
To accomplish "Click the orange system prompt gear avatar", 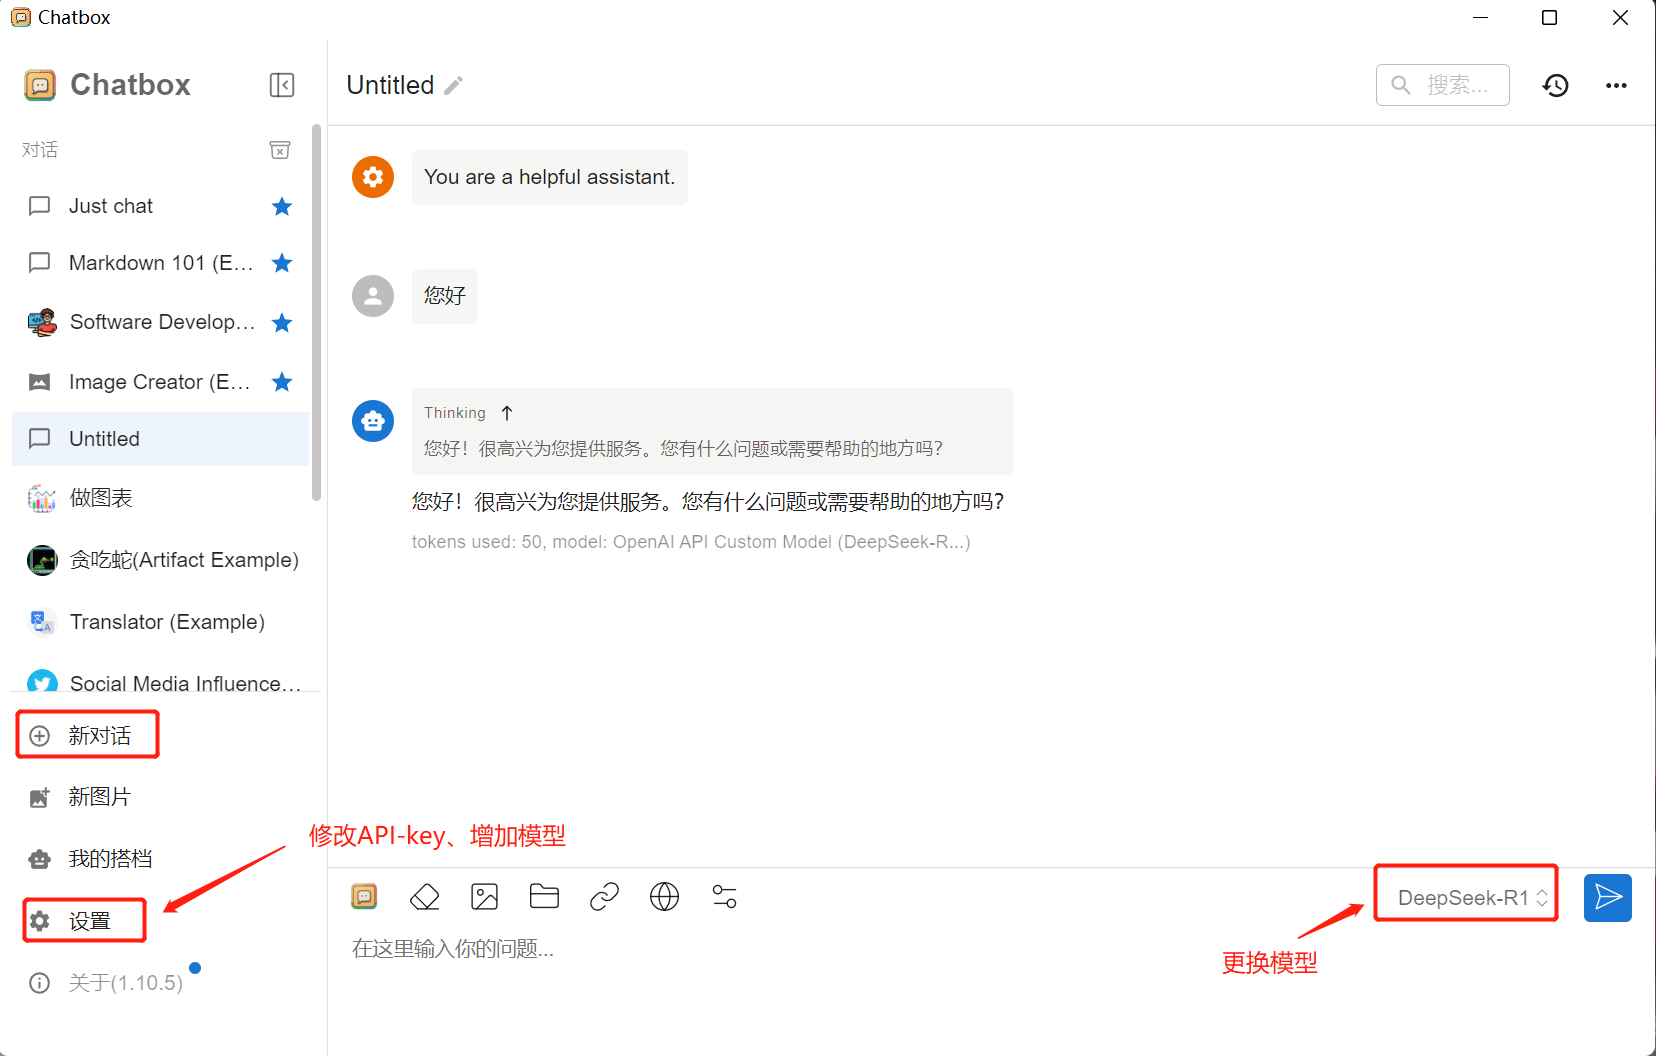I will pyautogui.click(x=373, y=177).
